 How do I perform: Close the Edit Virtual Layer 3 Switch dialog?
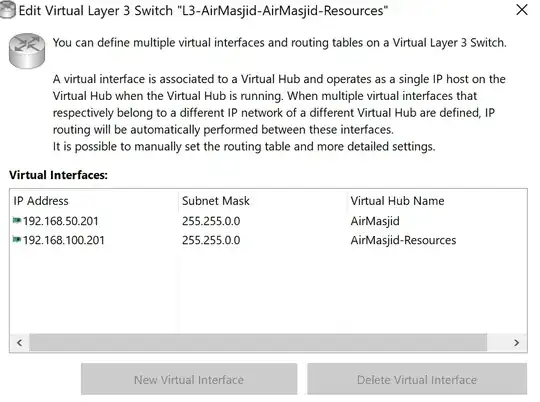pyautogui.click(x=522, y=9)
